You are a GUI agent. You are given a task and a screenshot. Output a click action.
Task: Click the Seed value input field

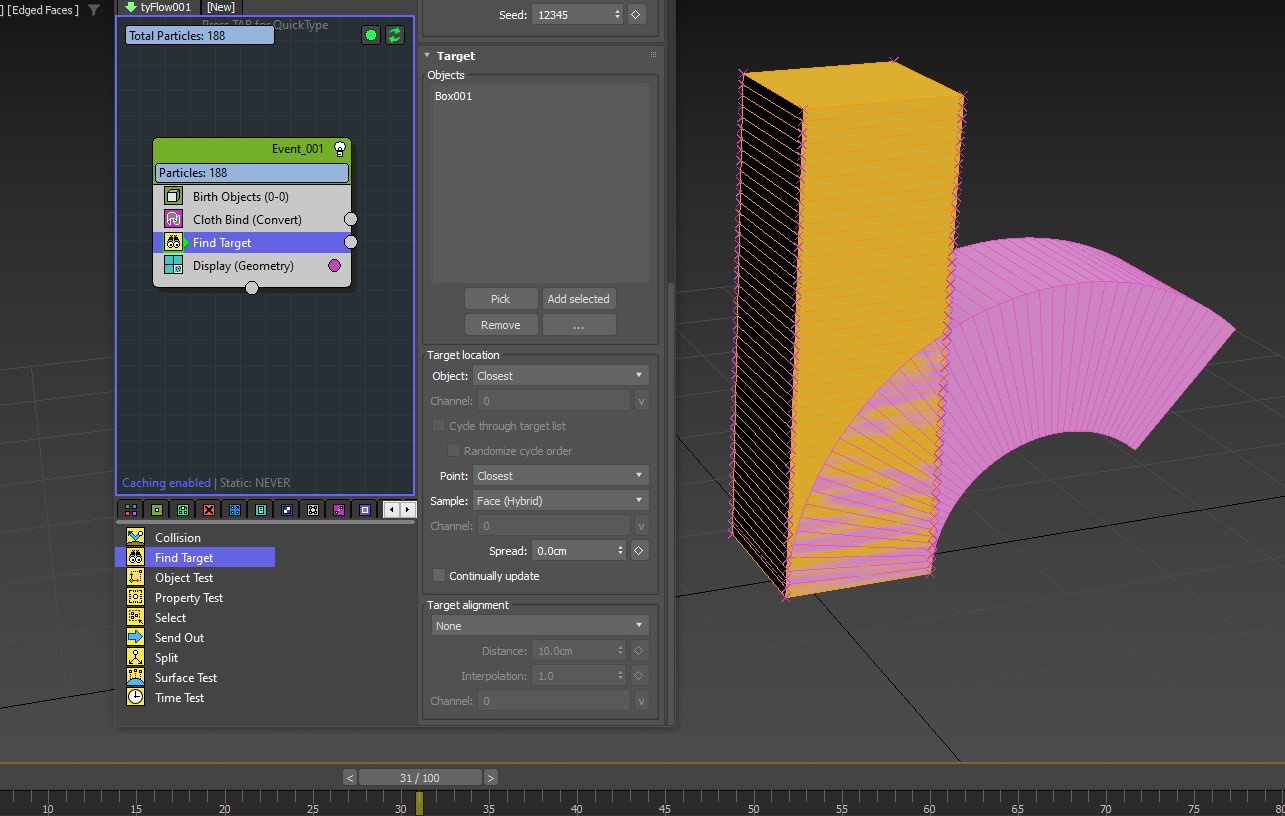[x=571, y=15]
